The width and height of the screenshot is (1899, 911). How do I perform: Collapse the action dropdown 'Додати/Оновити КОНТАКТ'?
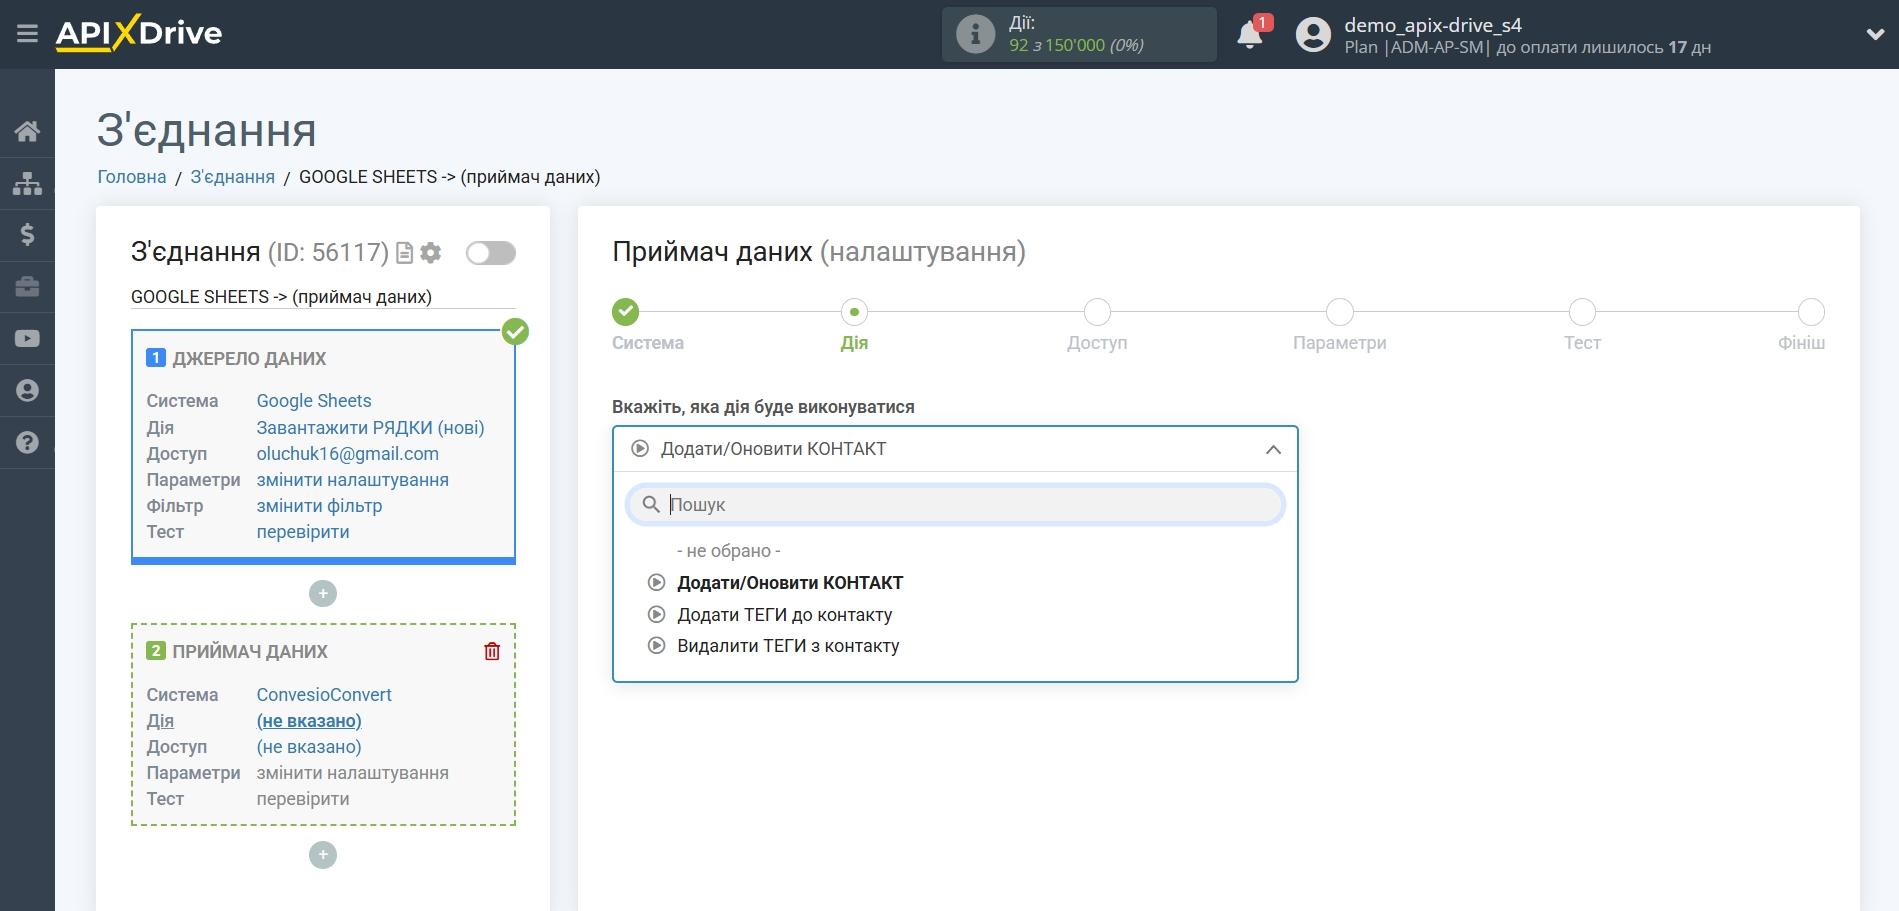pyautogui.click(x=1272, y=450)
